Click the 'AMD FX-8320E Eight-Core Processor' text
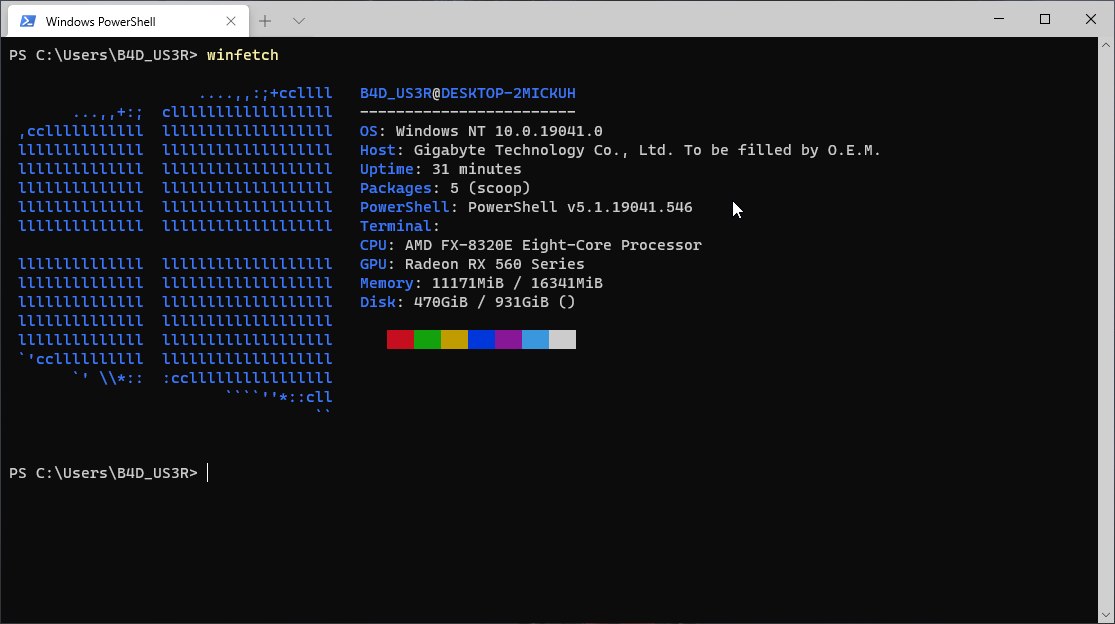Screen dimensions: 1115x624 coord(553,245)
